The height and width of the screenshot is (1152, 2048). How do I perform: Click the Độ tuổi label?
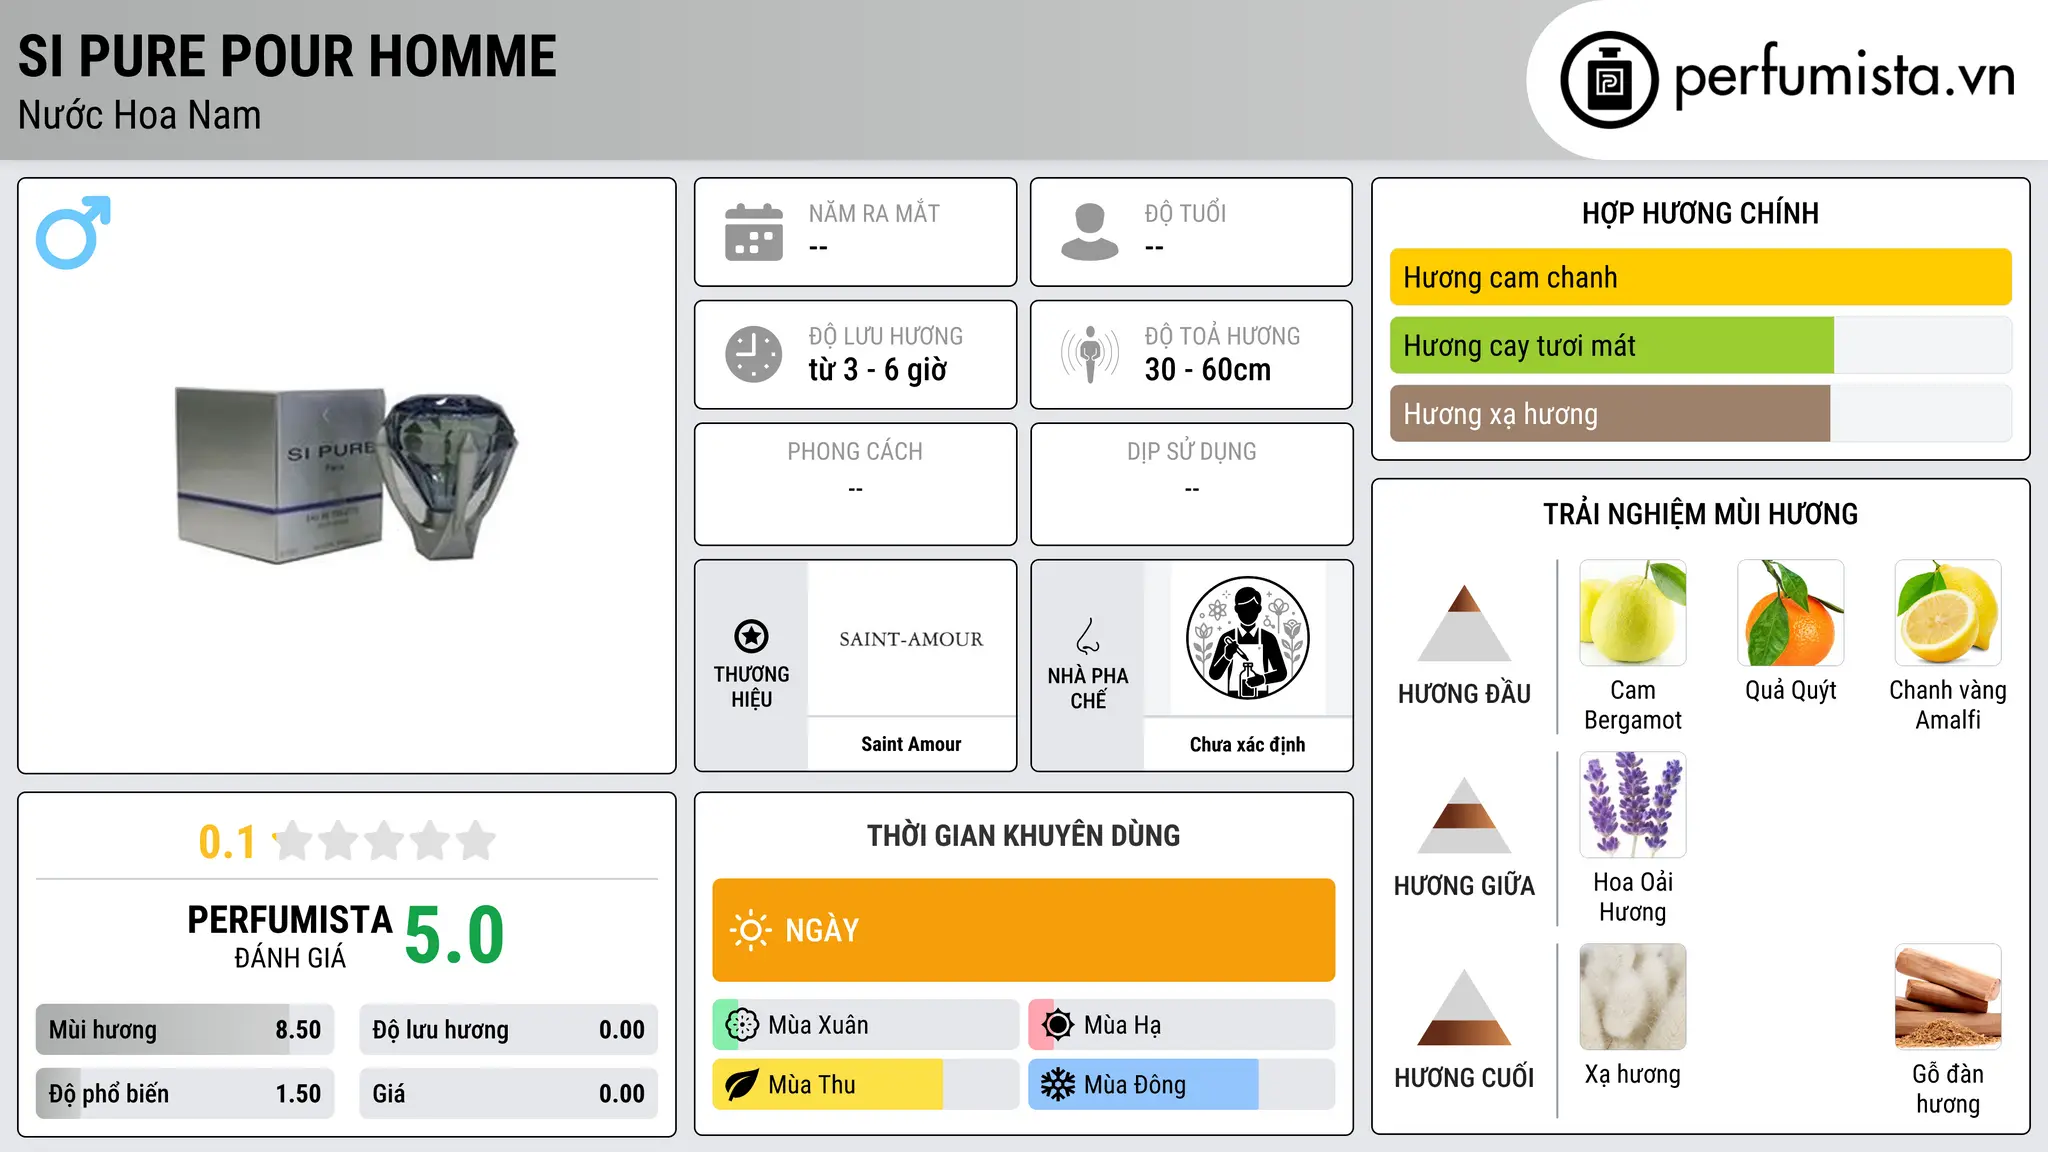click(x=1185, y=213)
